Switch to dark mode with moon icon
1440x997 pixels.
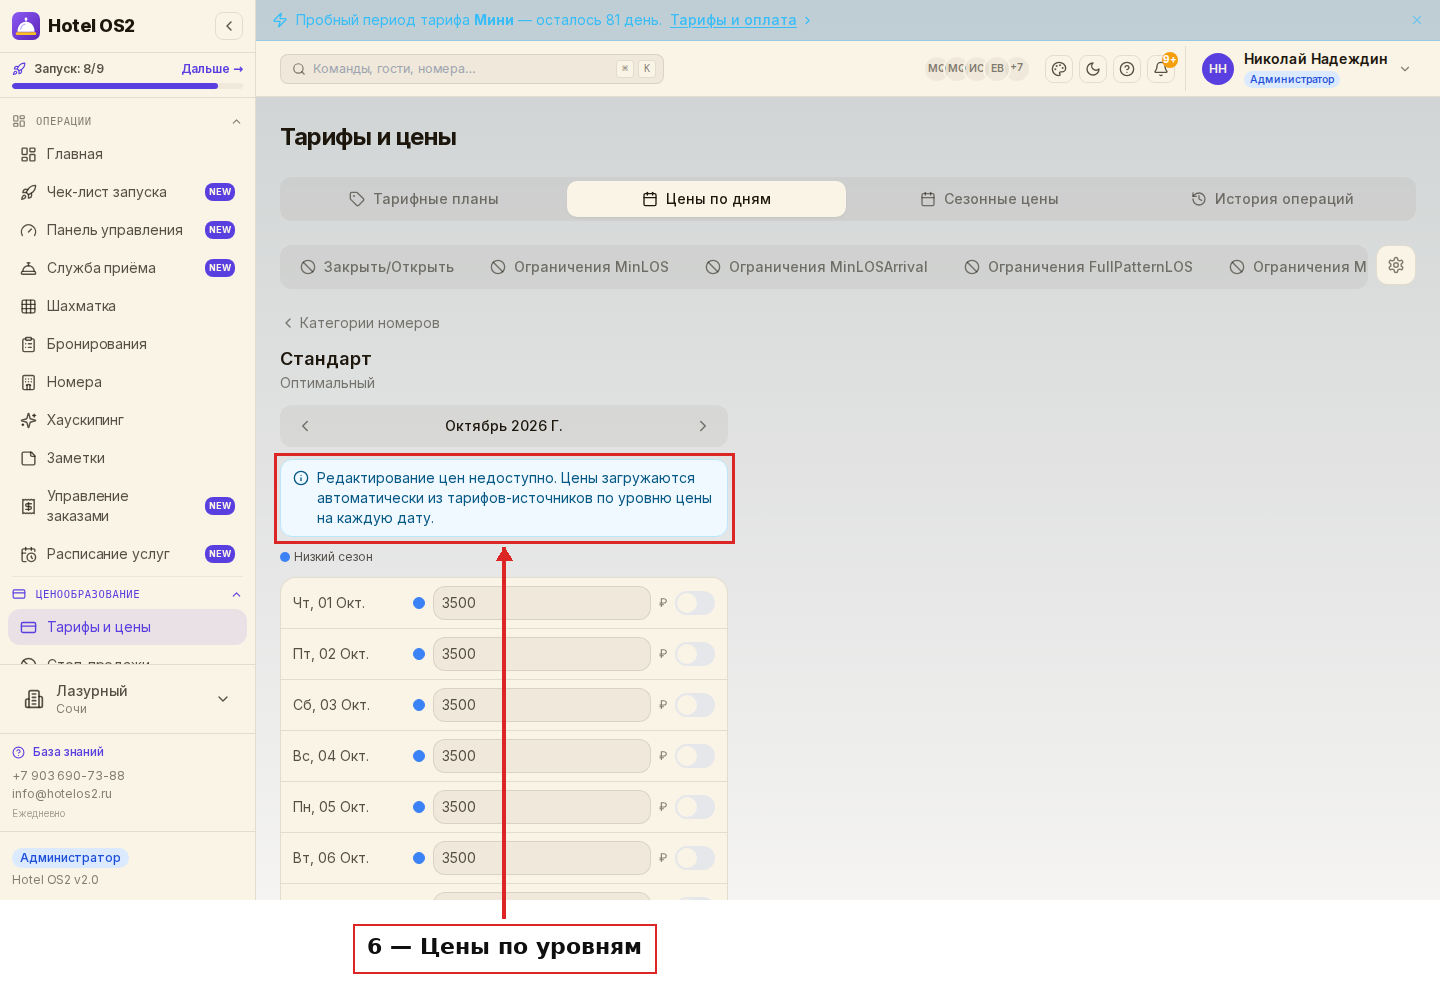1093,69
